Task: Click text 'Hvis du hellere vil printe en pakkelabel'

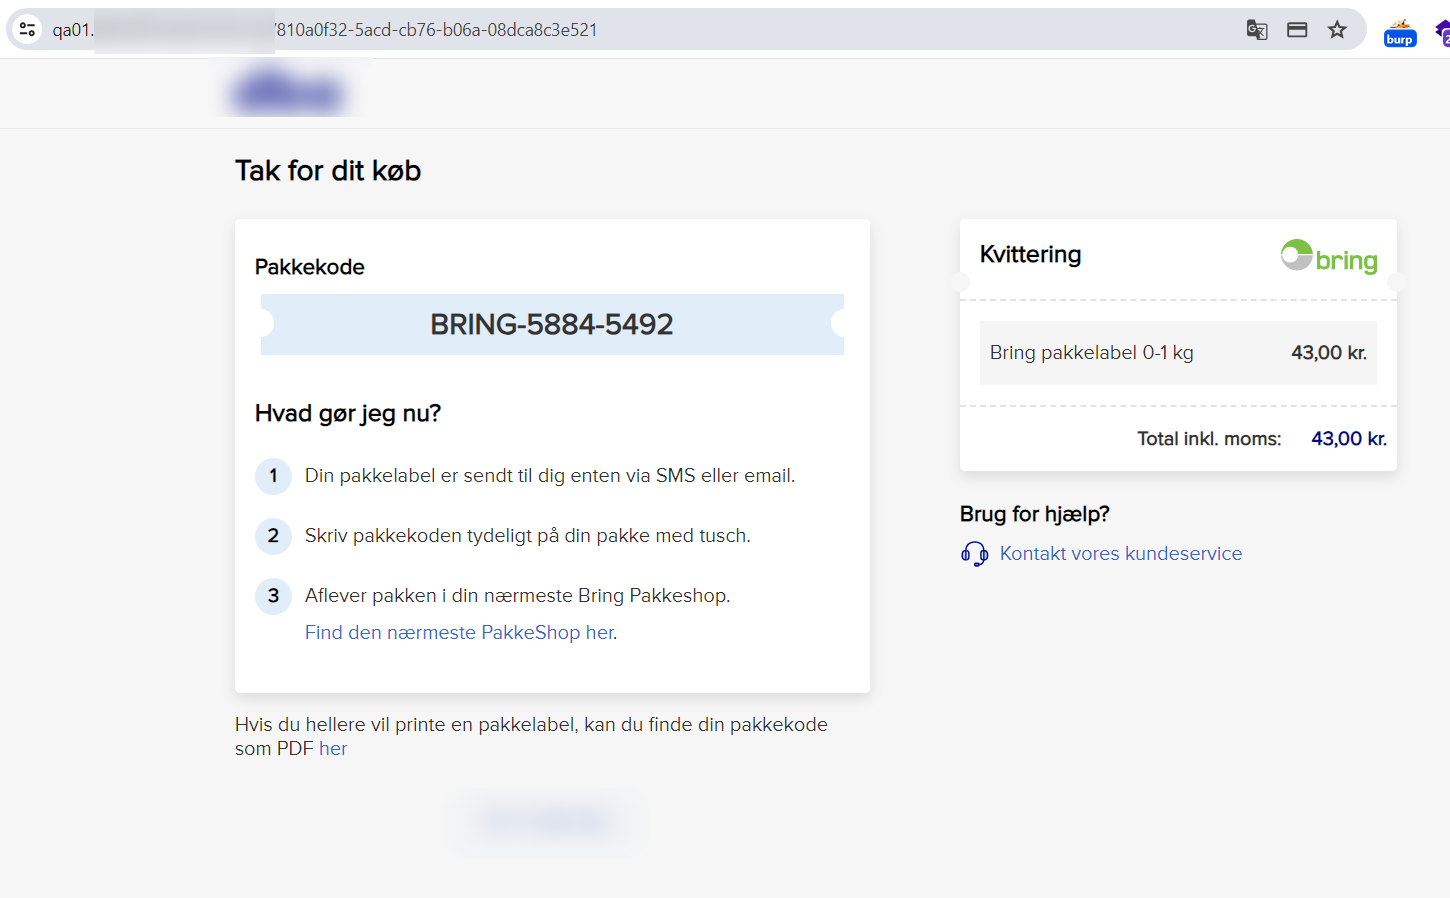Action: (404, 725)
